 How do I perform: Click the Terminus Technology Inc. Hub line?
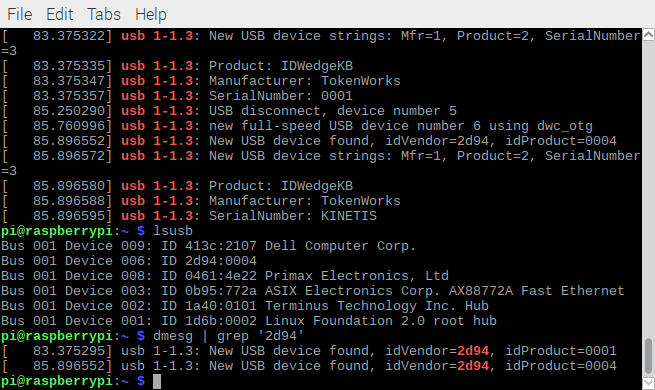click(245, 306)
